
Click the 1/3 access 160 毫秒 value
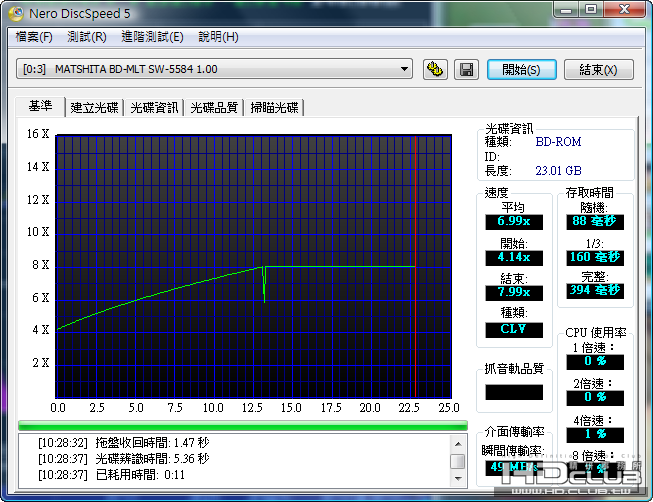595,257
